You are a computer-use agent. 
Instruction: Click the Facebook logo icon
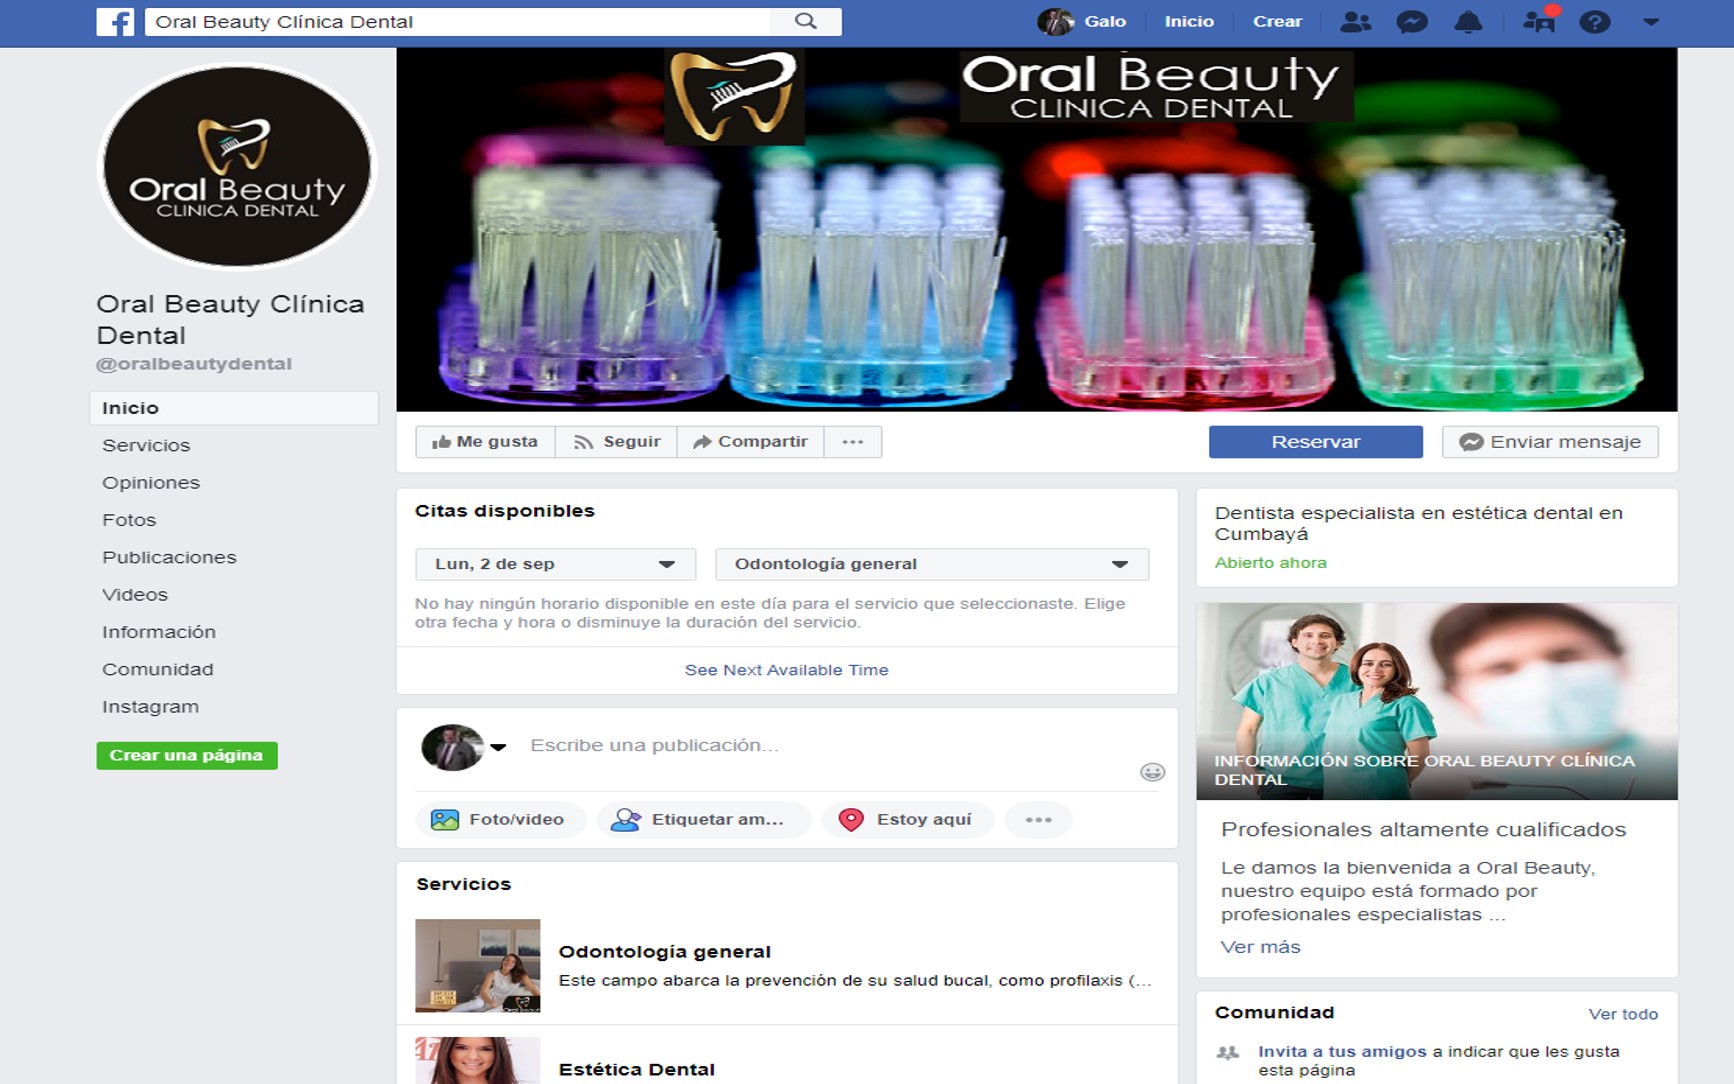pos(115,22)
